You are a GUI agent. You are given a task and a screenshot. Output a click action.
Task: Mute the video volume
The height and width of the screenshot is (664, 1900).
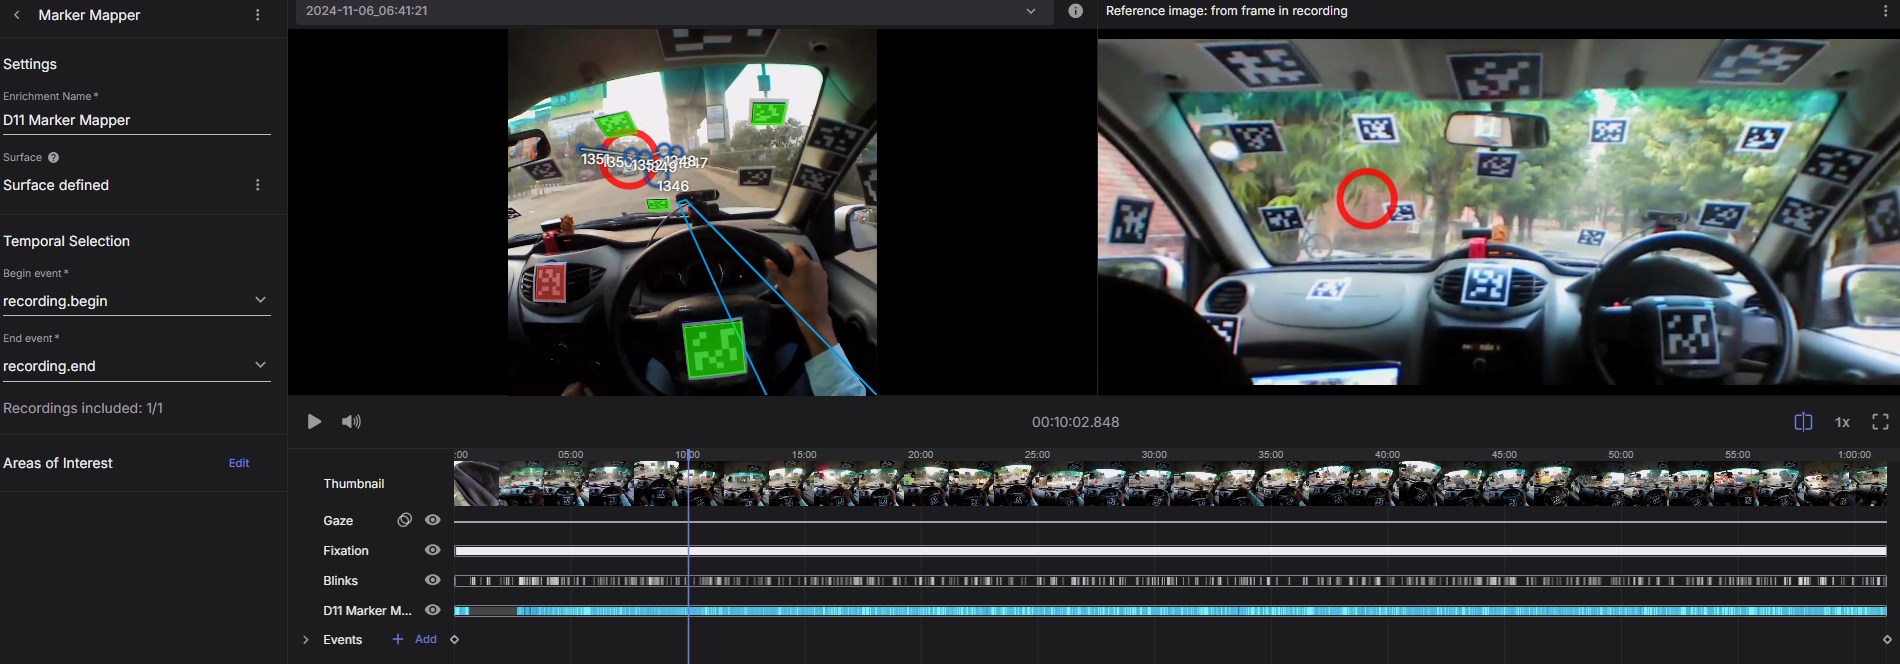(351, 422)
